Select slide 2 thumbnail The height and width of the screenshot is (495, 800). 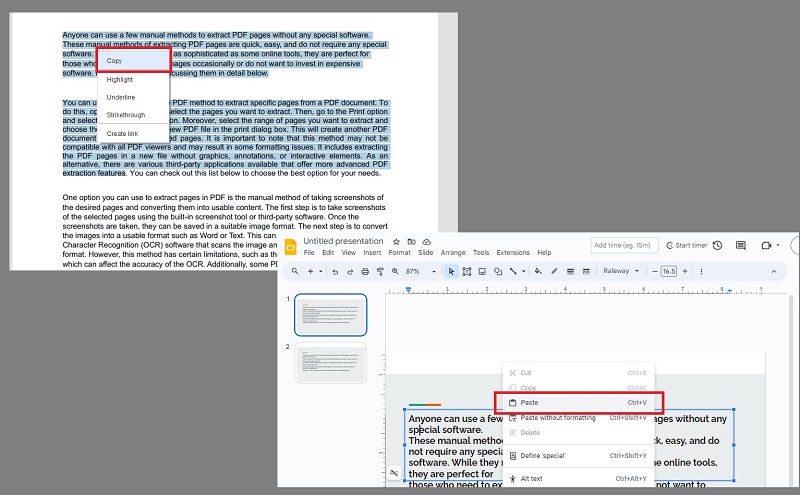[x=331, y=363]
